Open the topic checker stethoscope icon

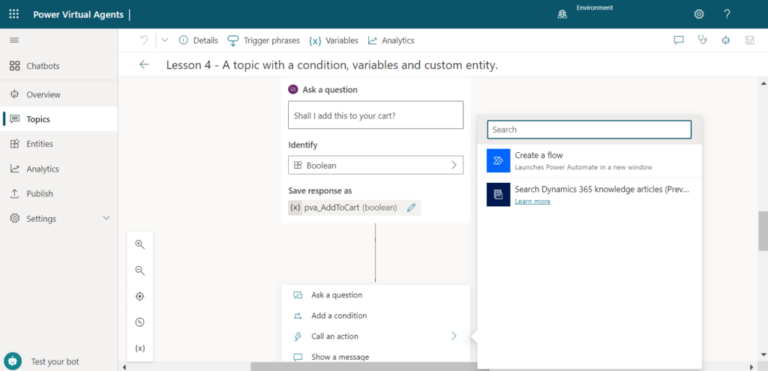click(703, 40)
